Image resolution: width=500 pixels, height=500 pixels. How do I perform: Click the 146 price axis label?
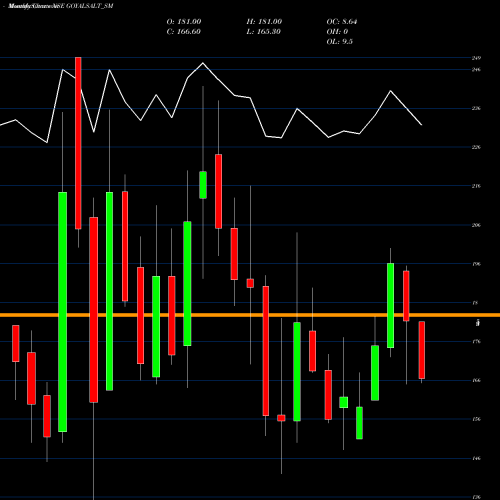(476, 458)
